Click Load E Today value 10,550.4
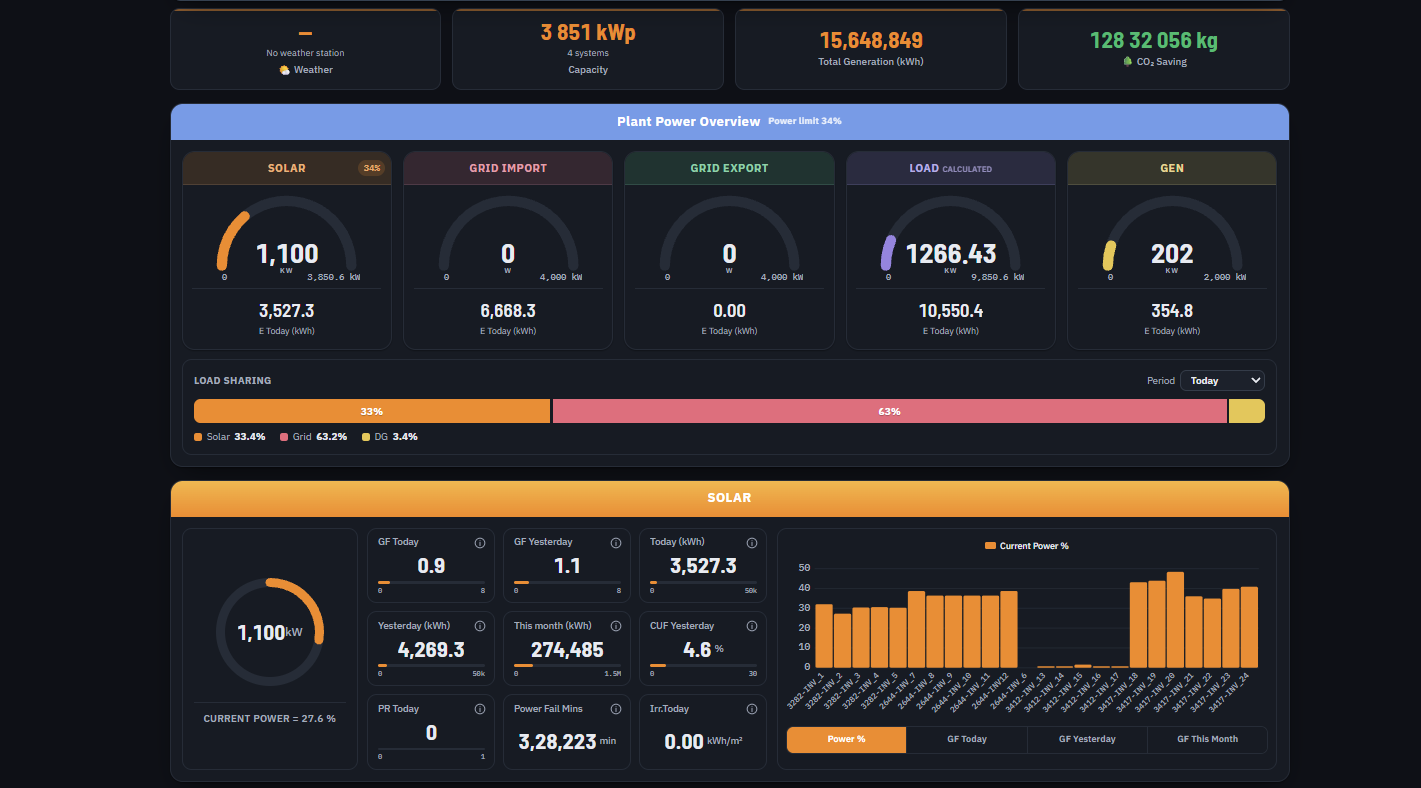Image resolution: width=1421 pixels, height=788 pixels. (x=951, y=311)
